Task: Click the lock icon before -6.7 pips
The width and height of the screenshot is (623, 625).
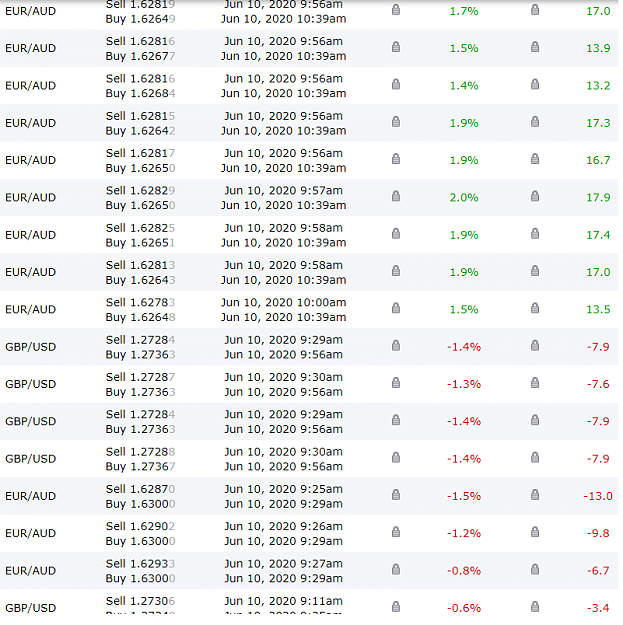Action: click(535, 569)
